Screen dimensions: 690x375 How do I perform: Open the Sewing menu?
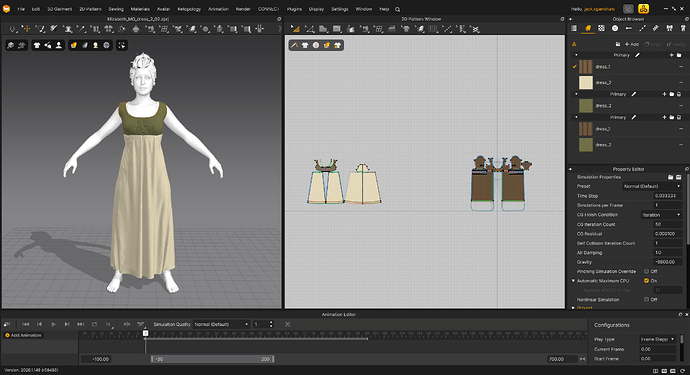(116, 9)
